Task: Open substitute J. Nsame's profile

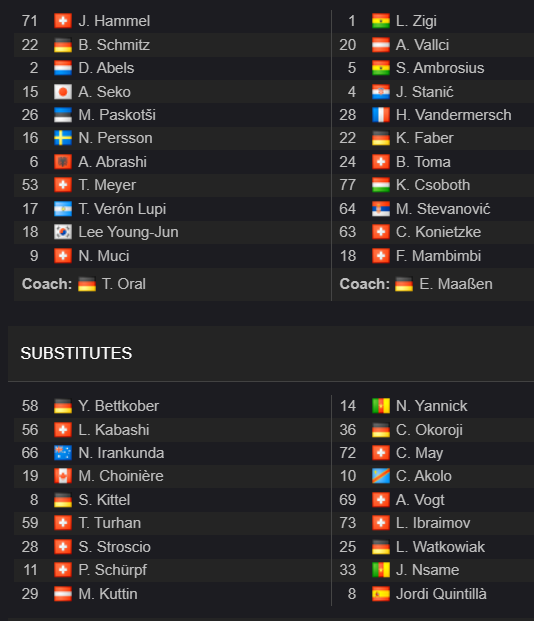Action: (x=427, y=570)
